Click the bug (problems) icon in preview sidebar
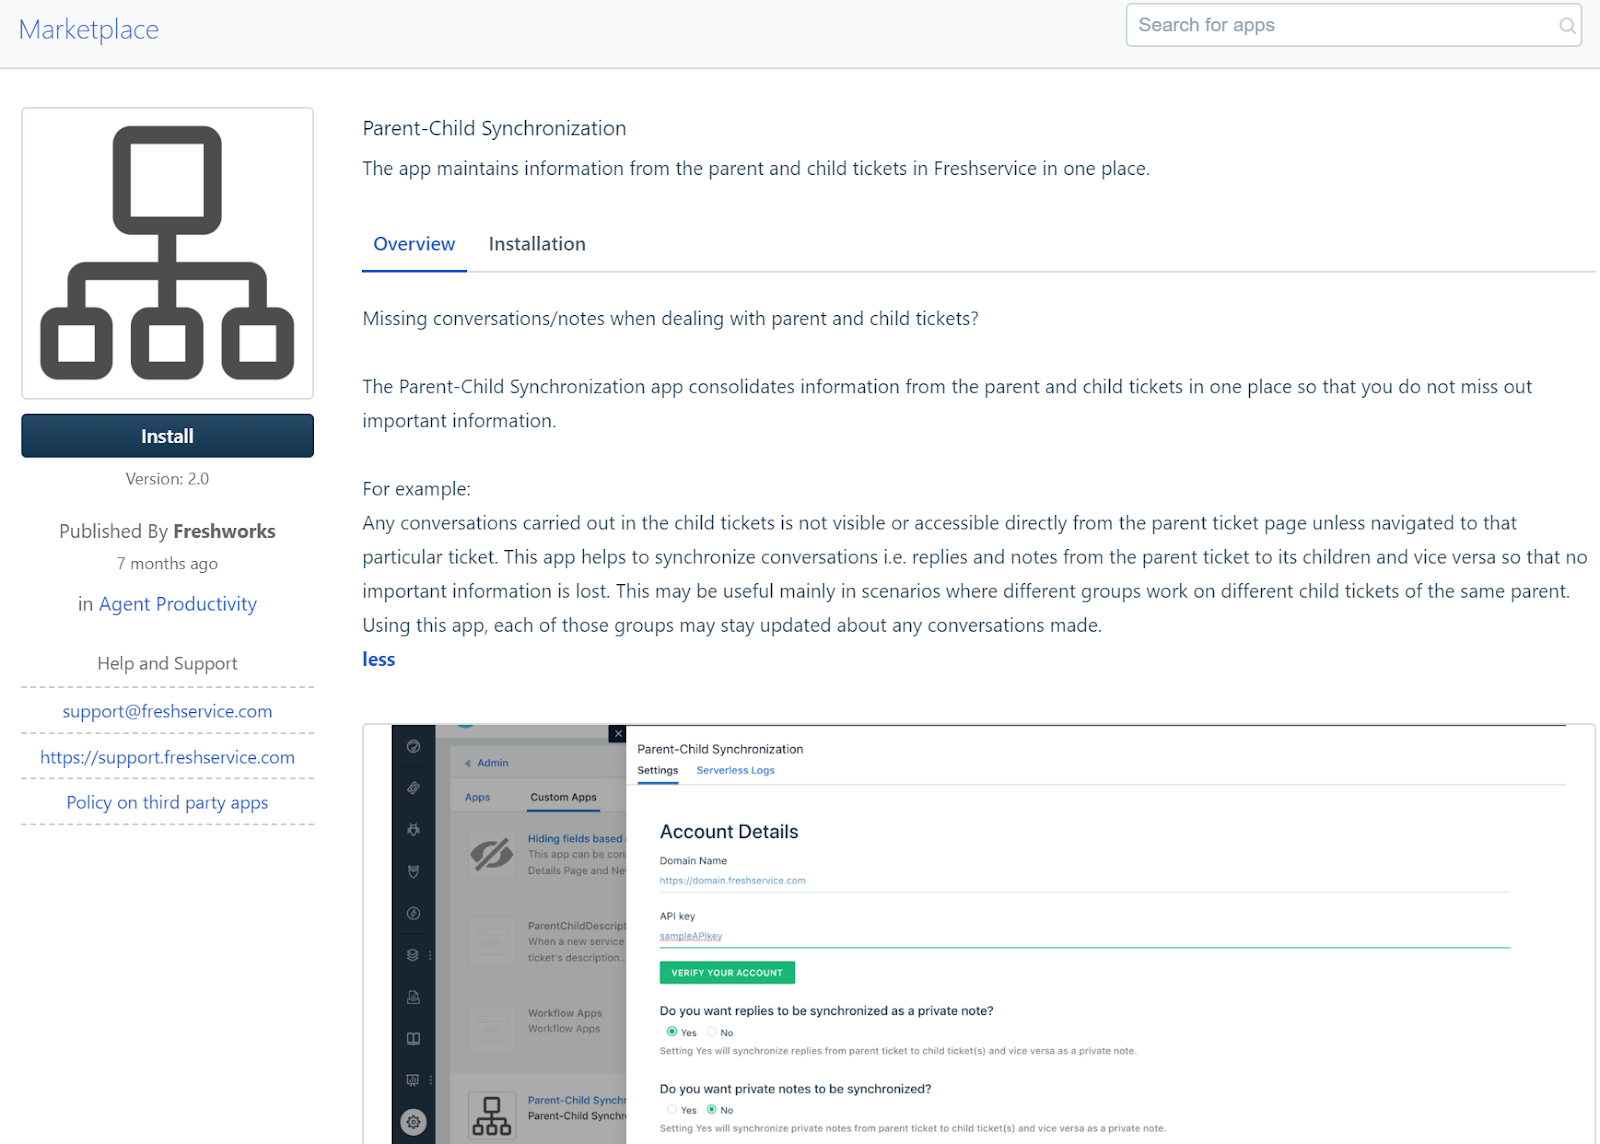 (413, 830)
